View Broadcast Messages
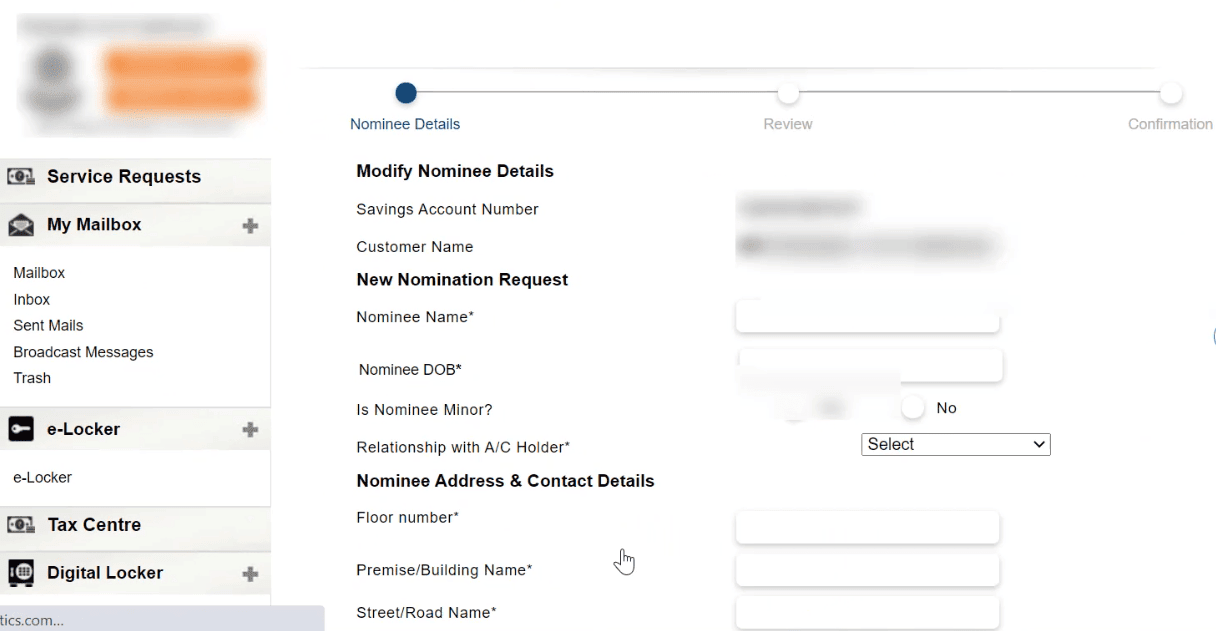This screenshot has height=631, width=1216. click(83, 352)
